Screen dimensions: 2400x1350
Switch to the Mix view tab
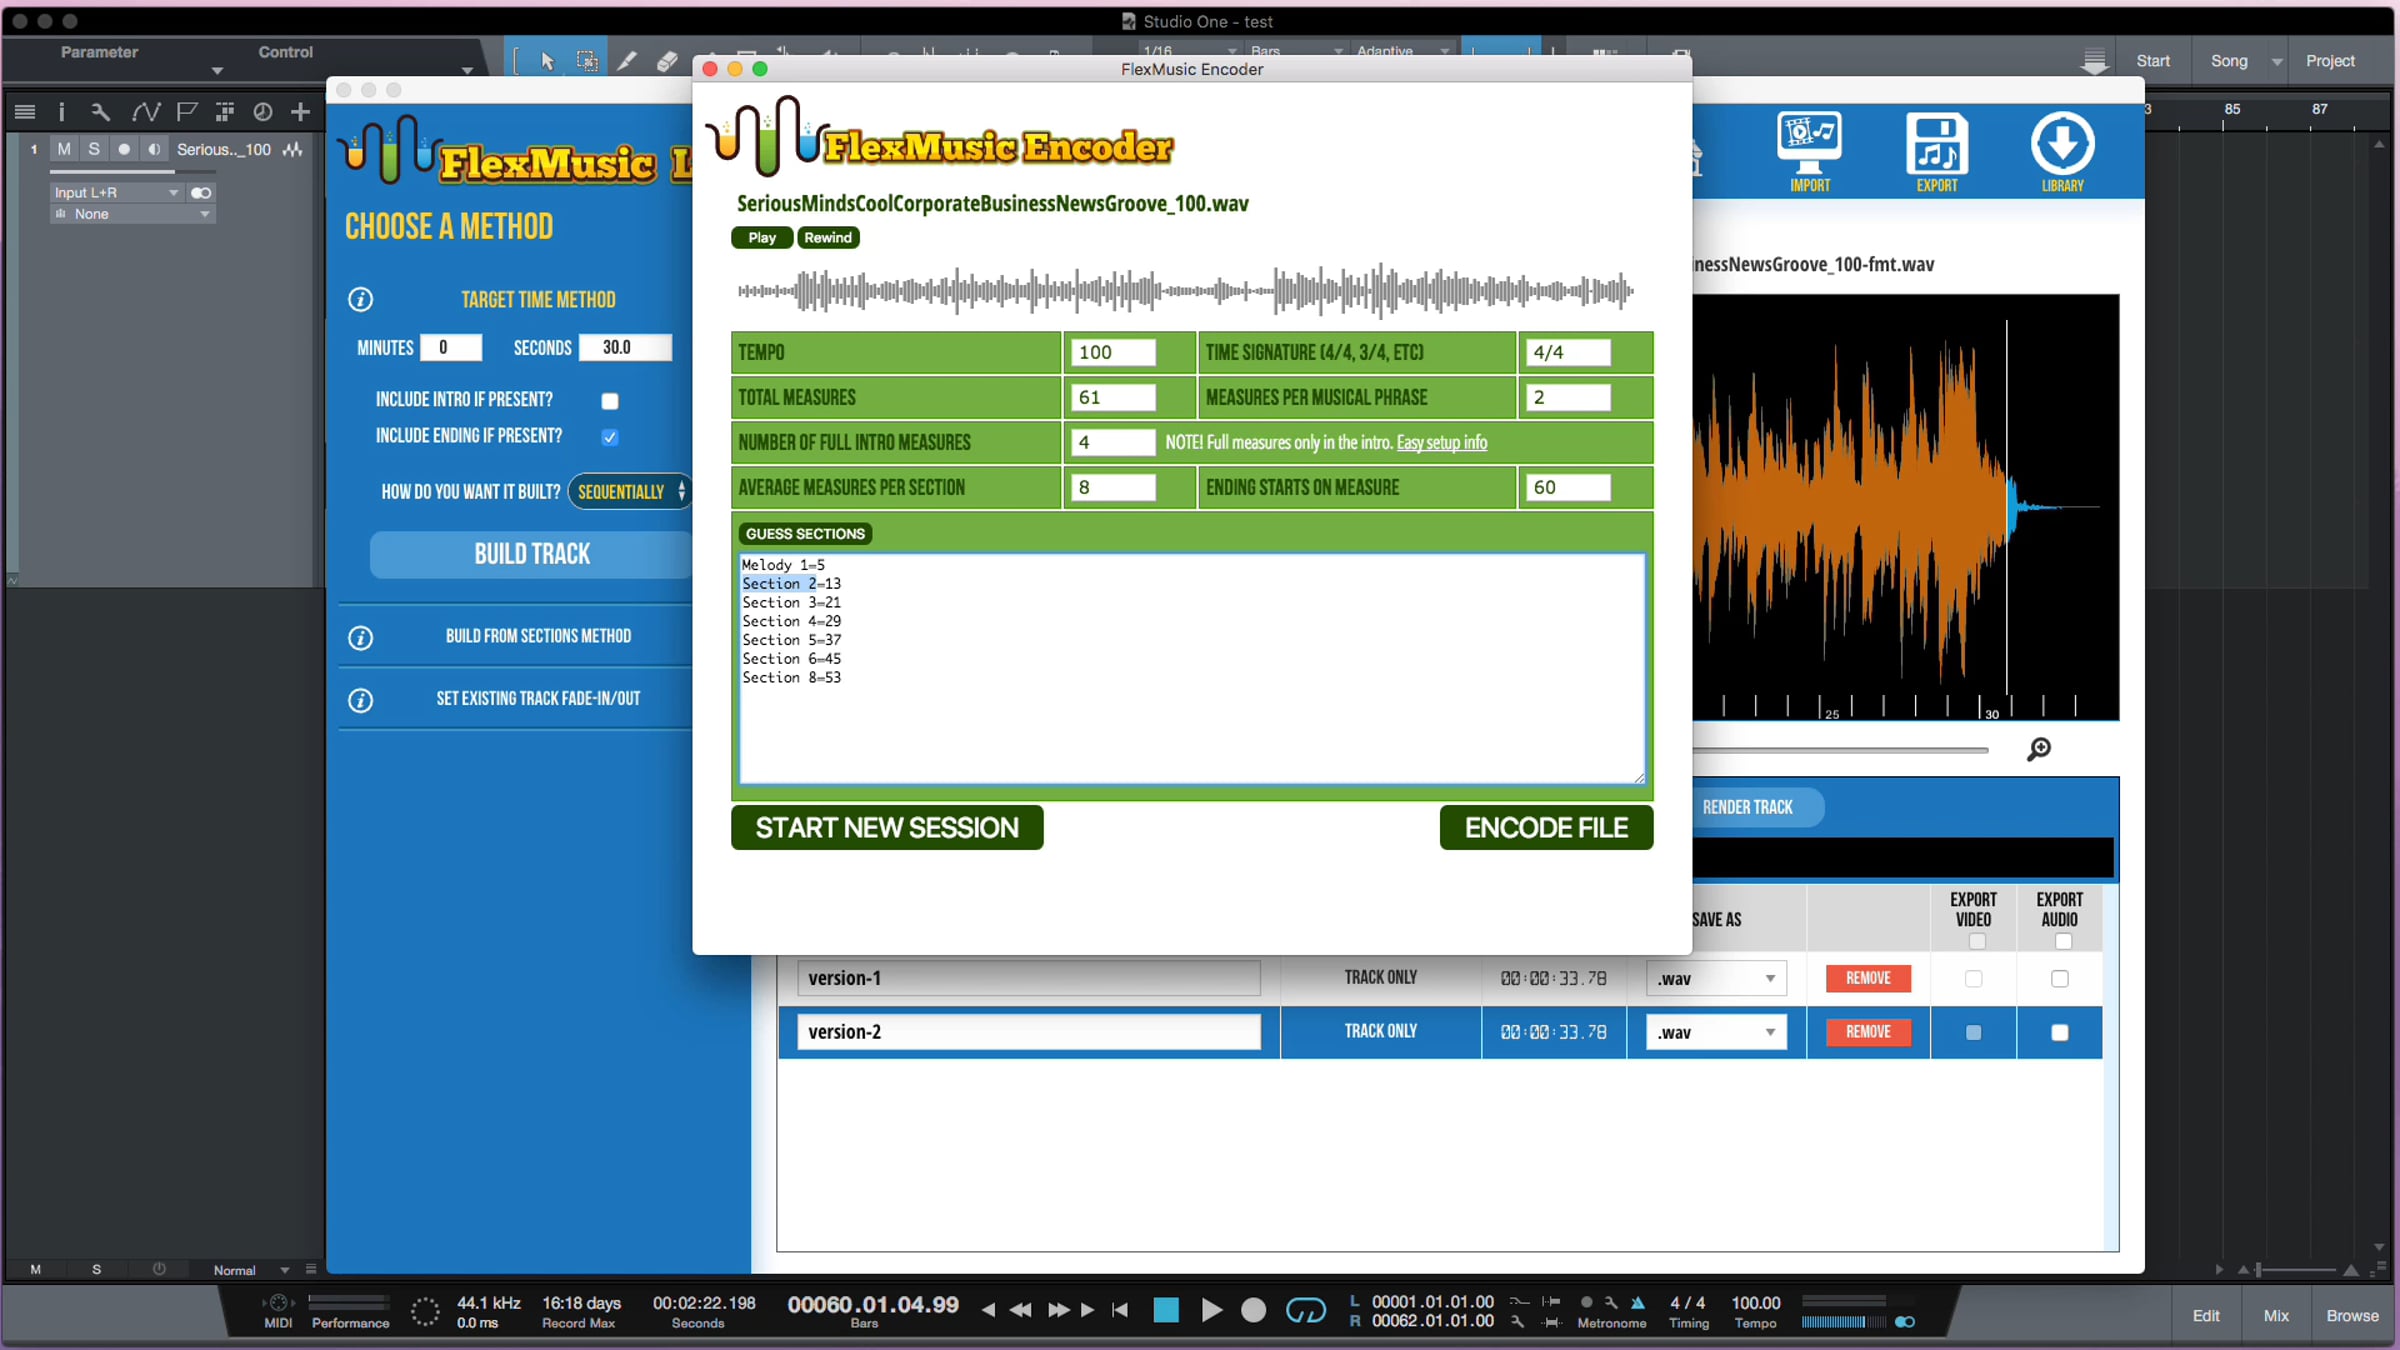[x=2276, y=1315]
